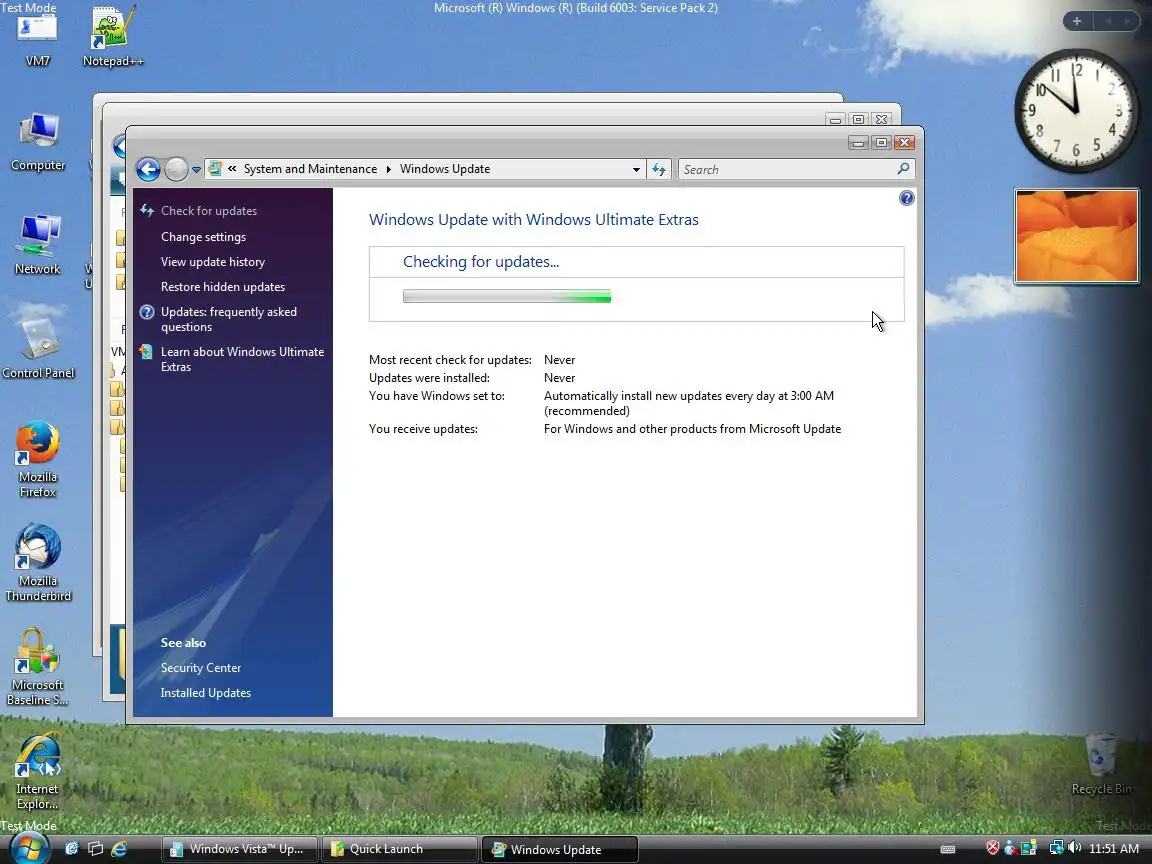
Task: Open the VM7 desktop icon
Action: (37, 38)
